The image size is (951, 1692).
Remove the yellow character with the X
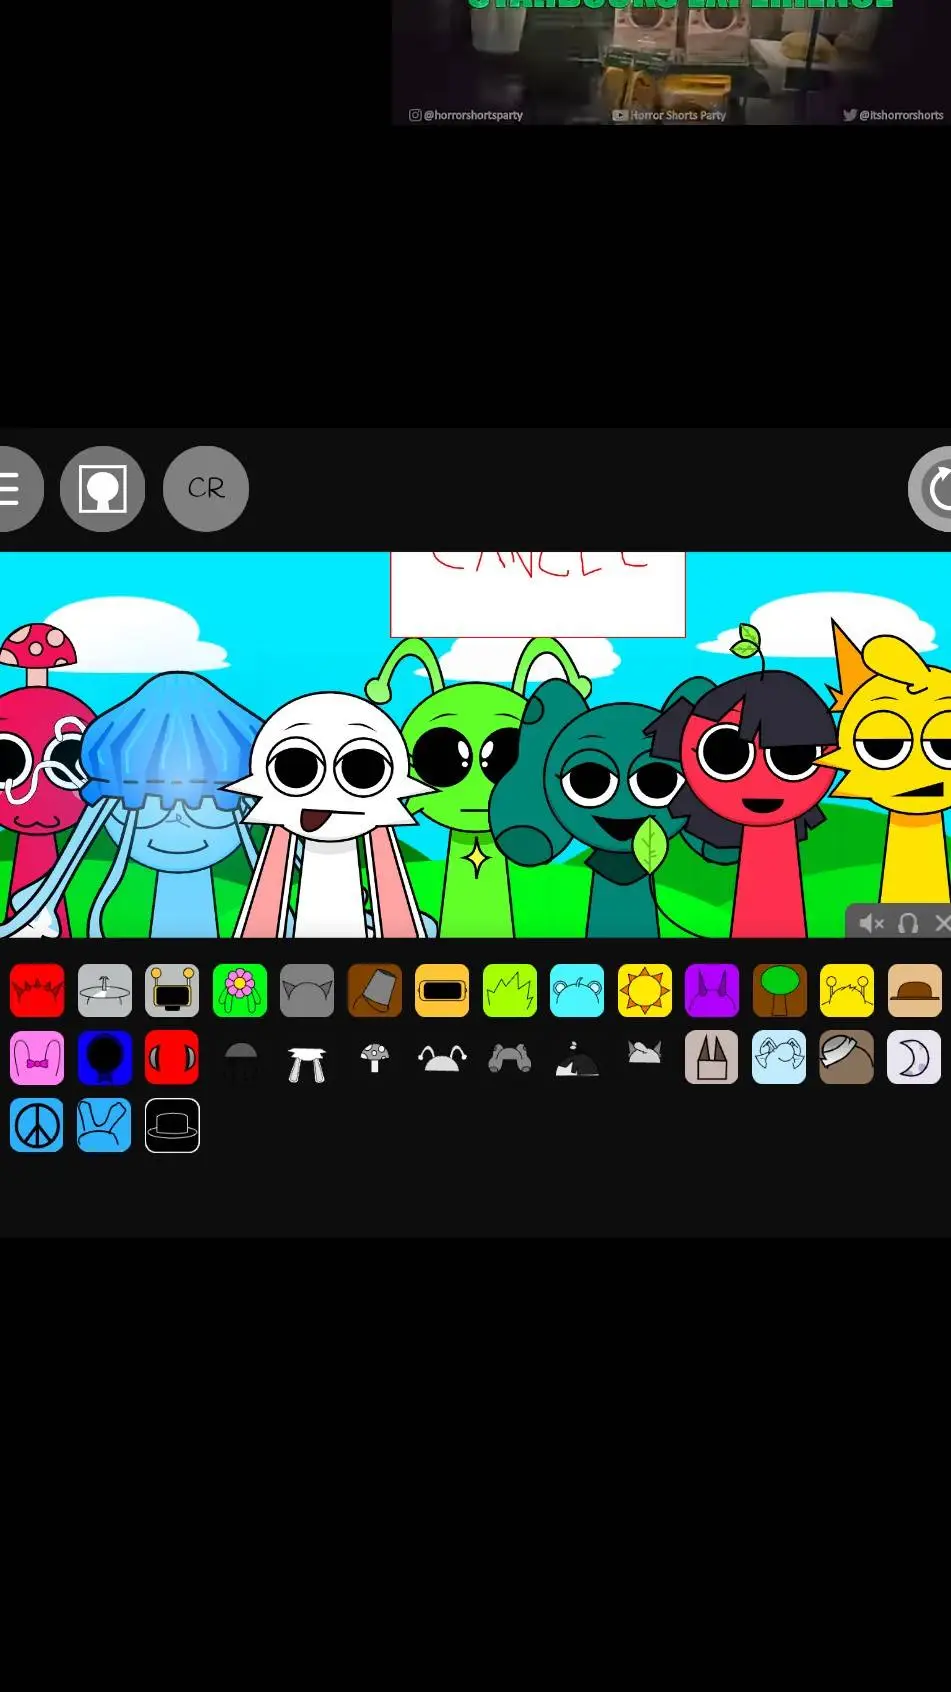(x=941, y=923)
